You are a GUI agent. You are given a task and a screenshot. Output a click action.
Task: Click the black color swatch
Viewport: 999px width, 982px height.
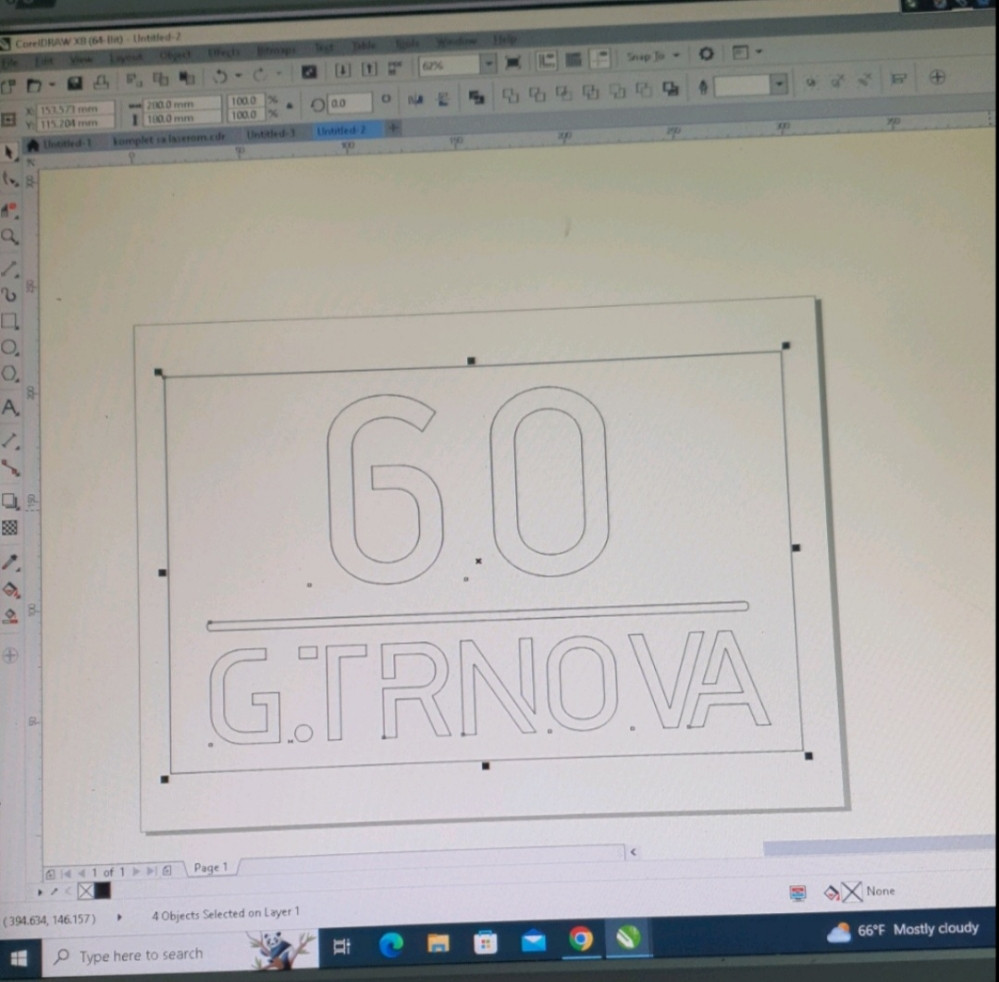coord(103,890)
